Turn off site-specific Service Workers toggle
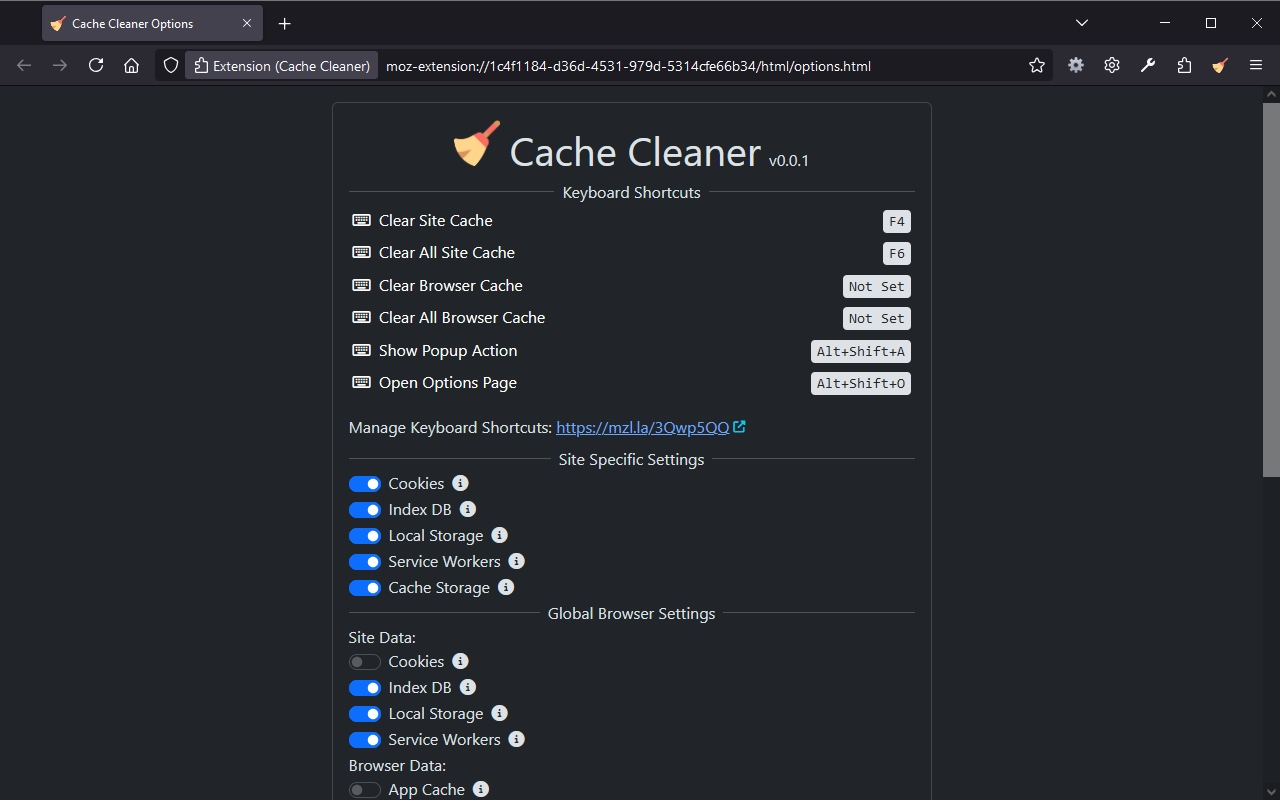The width and height of the screenshot is (1280, 800). [x=365, y=562]
